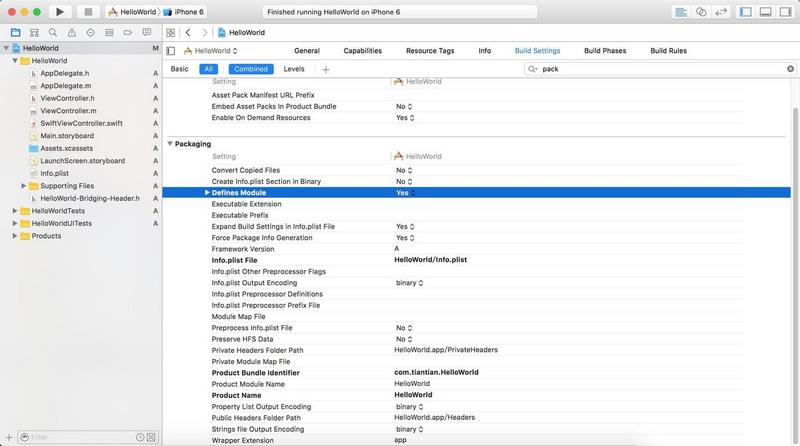Switch to the Version editor
Screen dimensions: 800x446
(x=721, y=12)
